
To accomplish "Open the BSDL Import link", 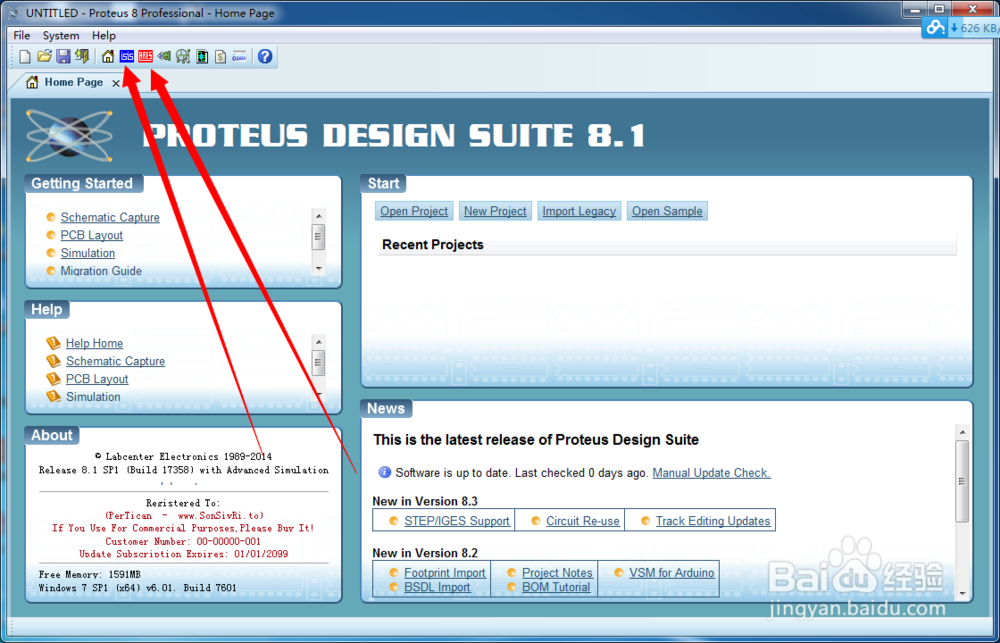I will [437, 587].
